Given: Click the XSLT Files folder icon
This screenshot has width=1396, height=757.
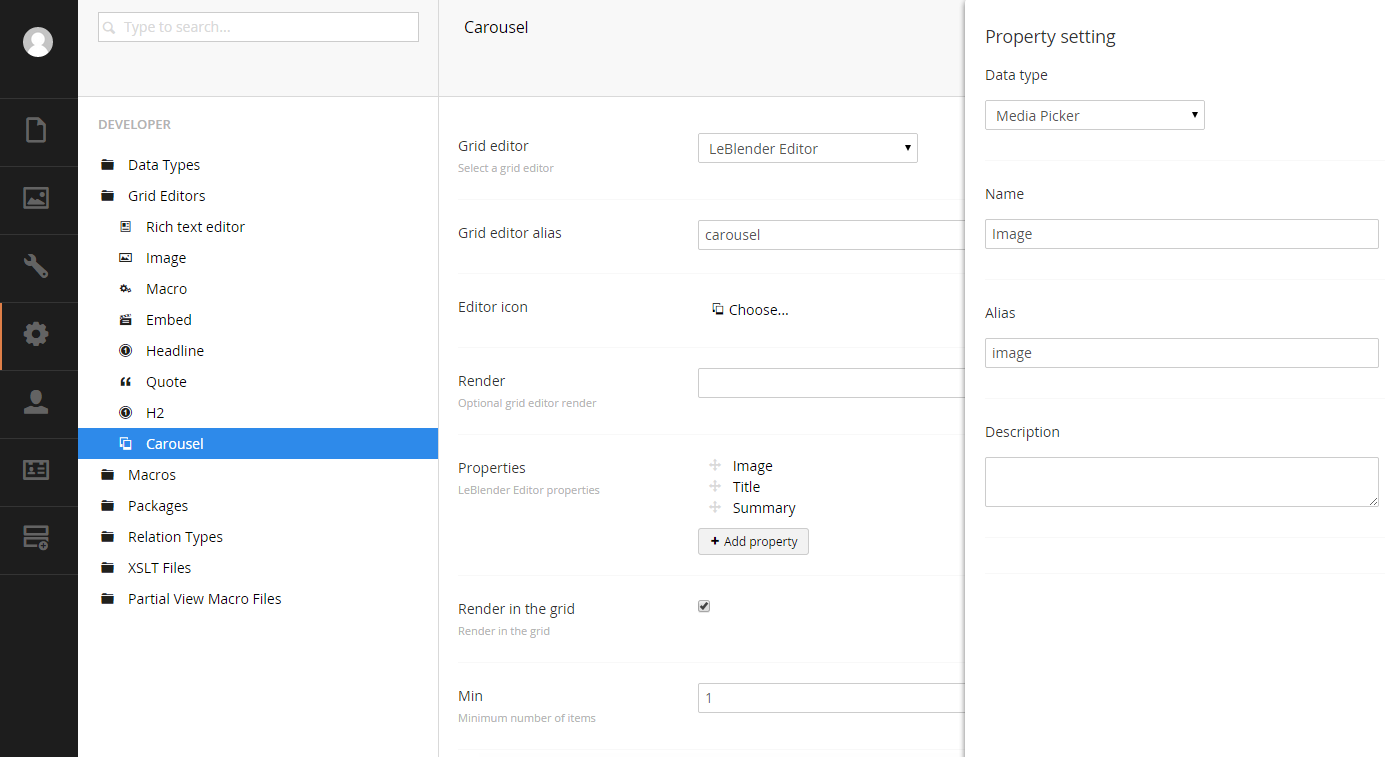Looking at the screenshot, I should [x=107, y=568].
